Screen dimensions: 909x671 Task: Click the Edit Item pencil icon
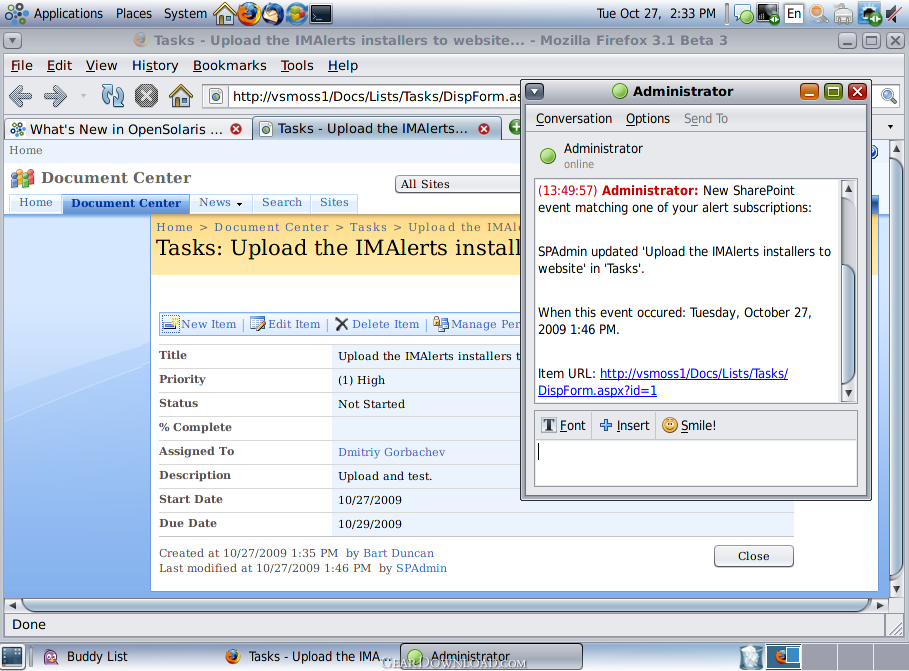[x=257, y=324]
